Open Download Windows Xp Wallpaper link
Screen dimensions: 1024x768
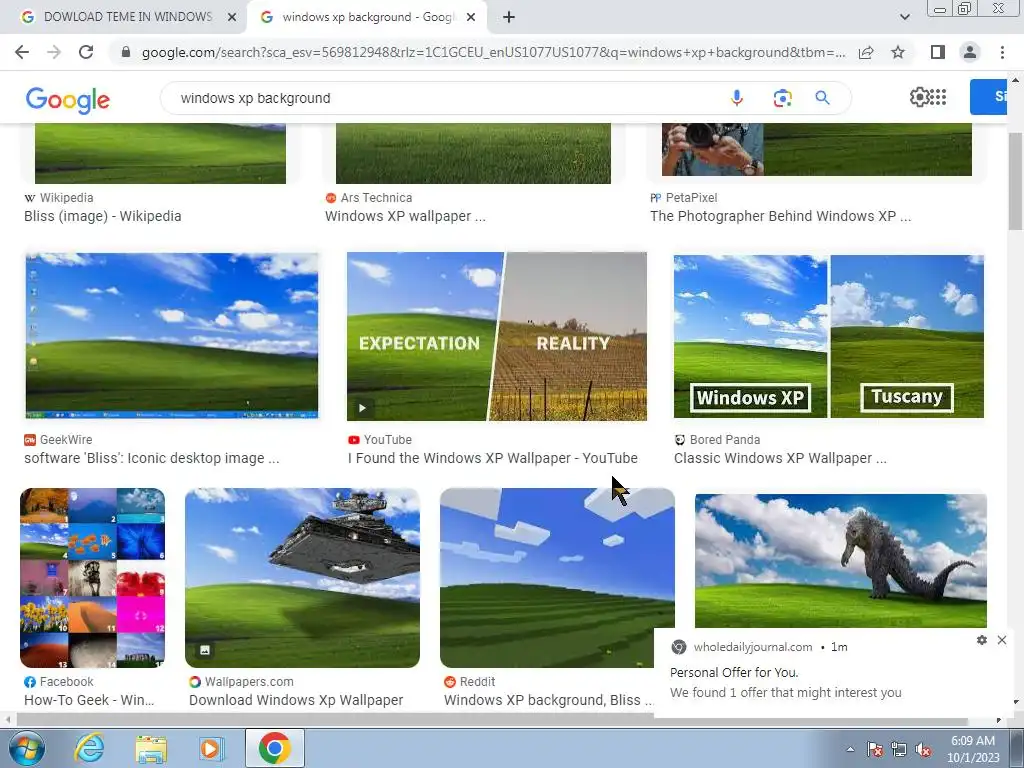296,700
